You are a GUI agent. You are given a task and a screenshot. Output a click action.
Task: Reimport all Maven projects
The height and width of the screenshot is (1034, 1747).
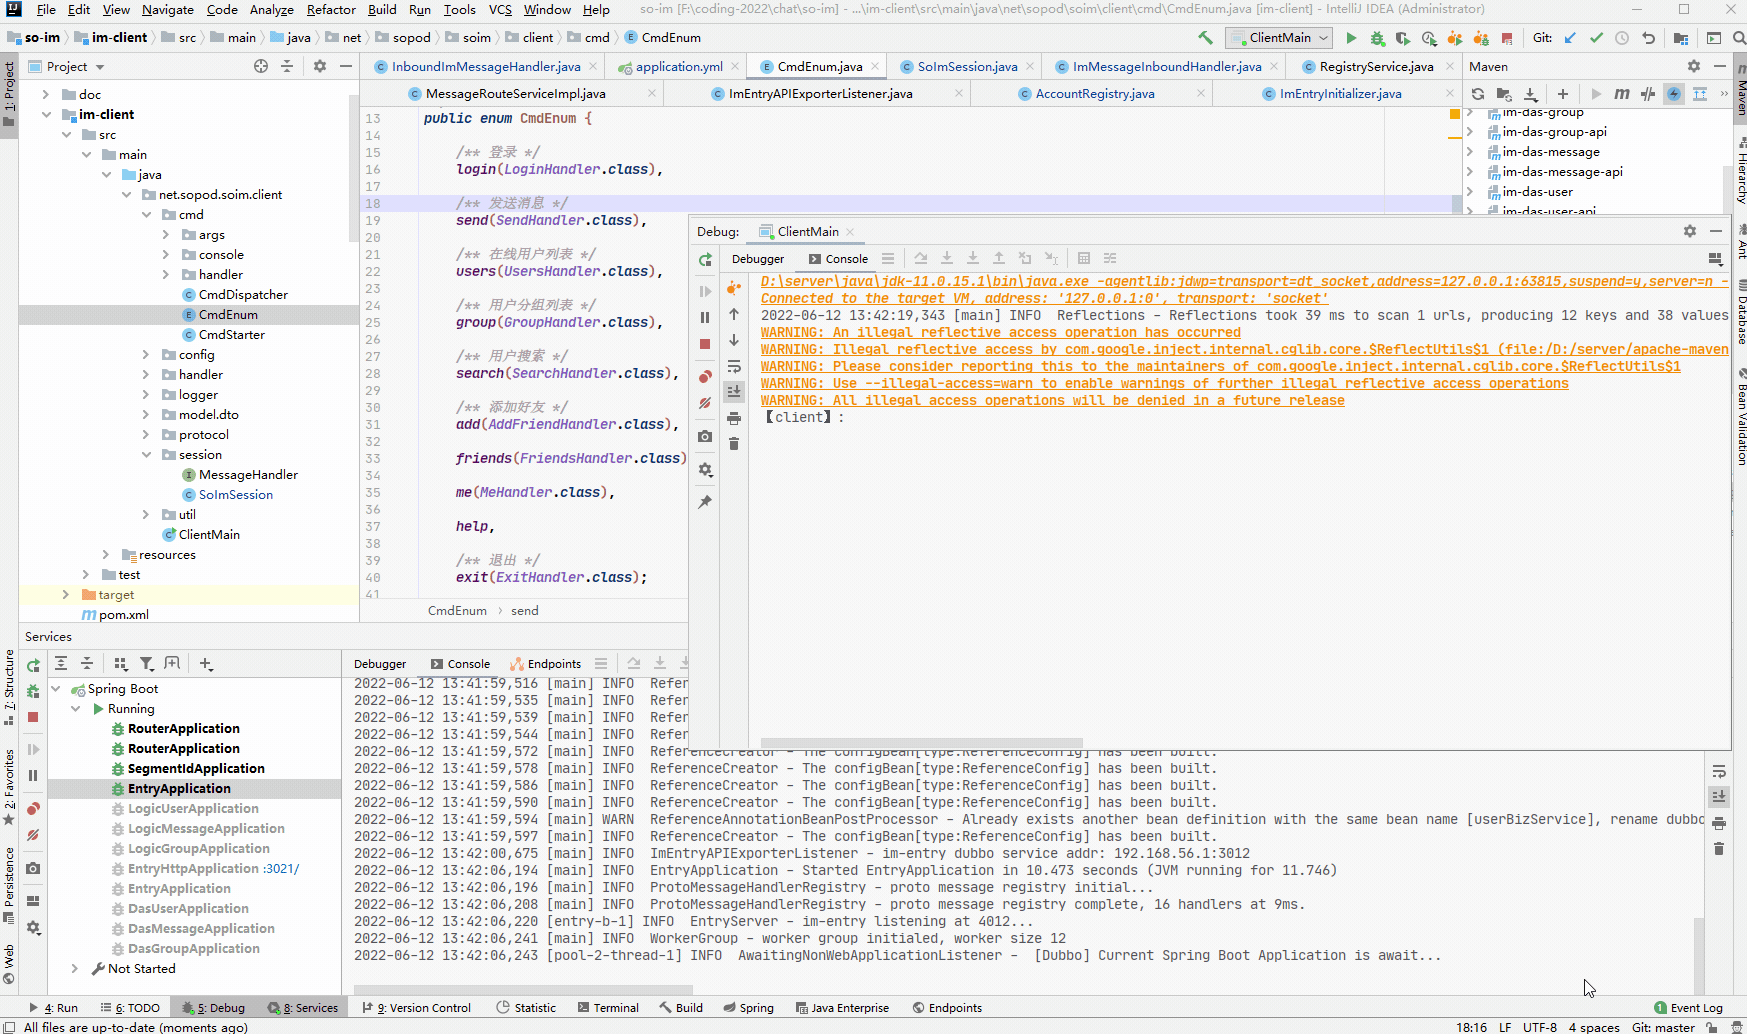[x=1478, y=94]
